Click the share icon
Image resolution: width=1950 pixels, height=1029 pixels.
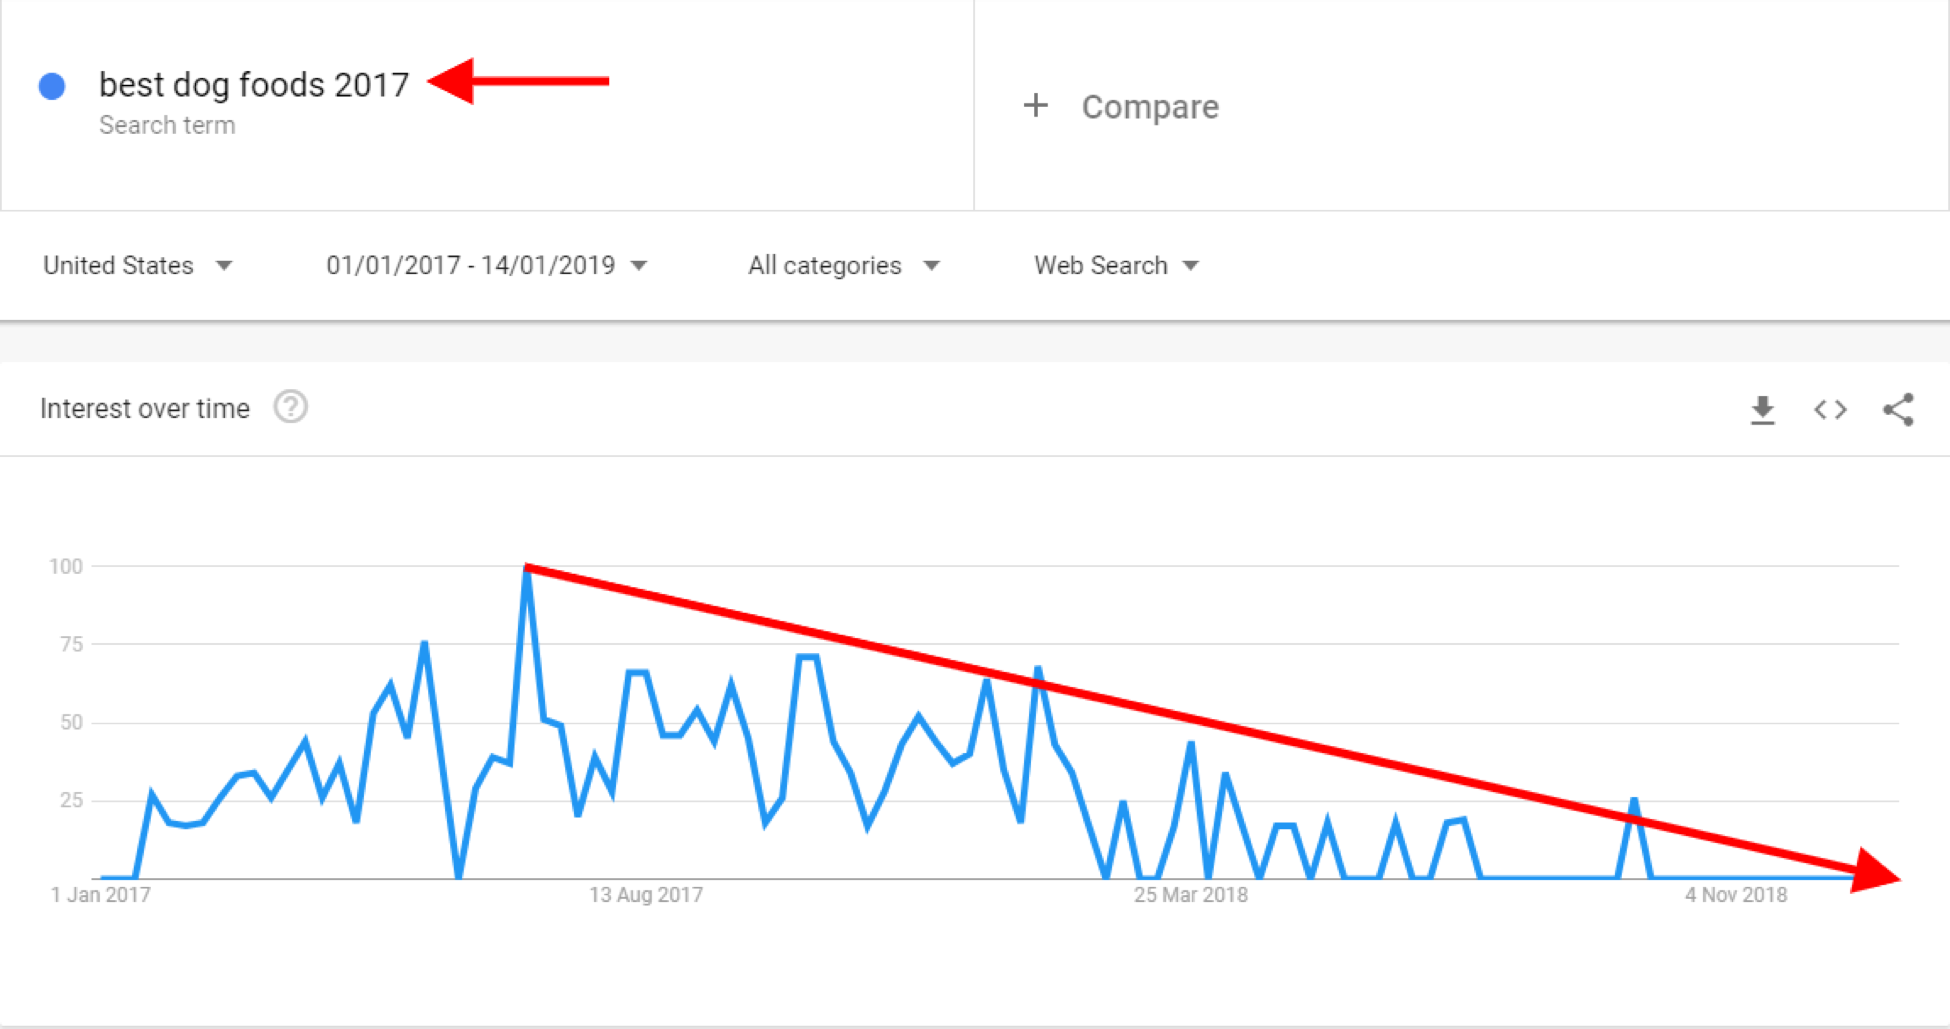tap(1898, 410)
